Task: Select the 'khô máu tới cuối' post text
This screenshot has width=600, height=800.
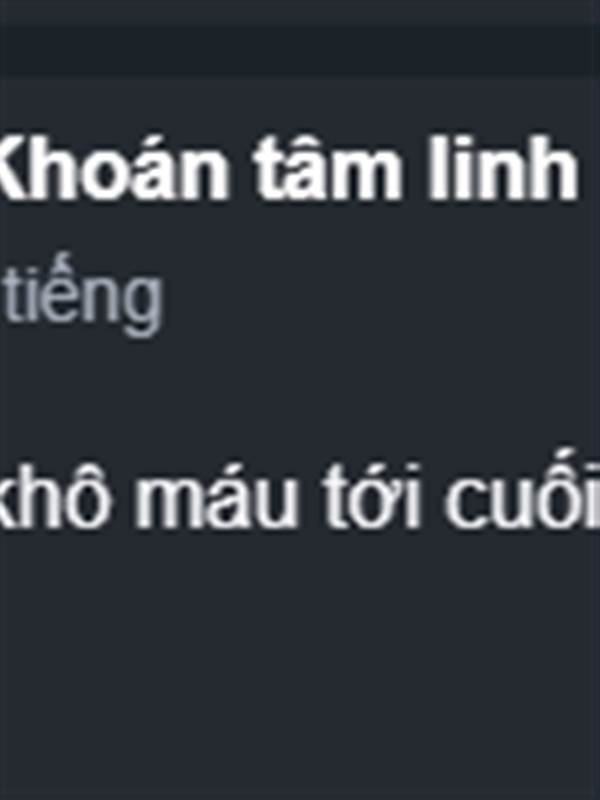Action: pos(300,492)
